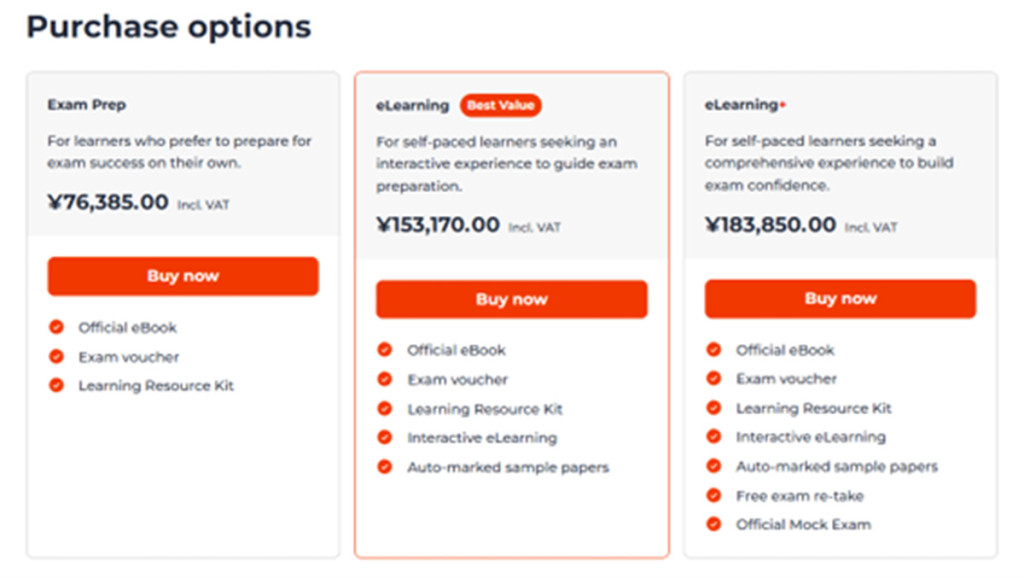Click the checkmark beside Learning Resource Kit in Exam Prep
Screen dimensions: 1024x578
(56, 385)
